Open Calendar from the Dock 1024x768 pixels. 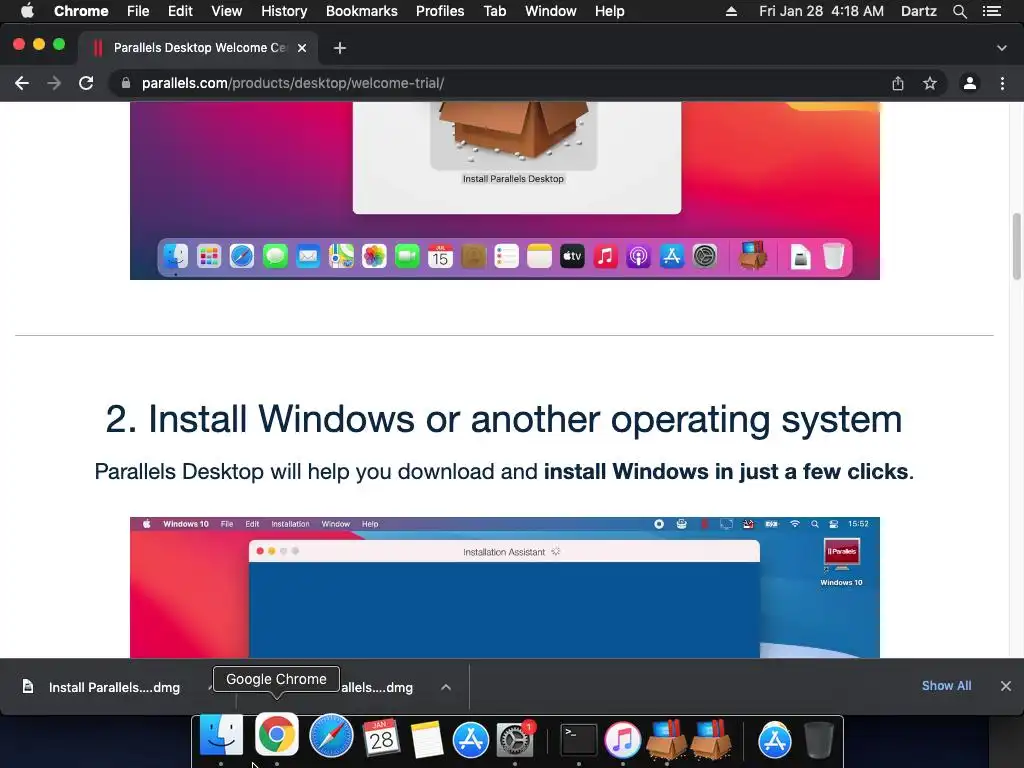click(x=381, y=738)
